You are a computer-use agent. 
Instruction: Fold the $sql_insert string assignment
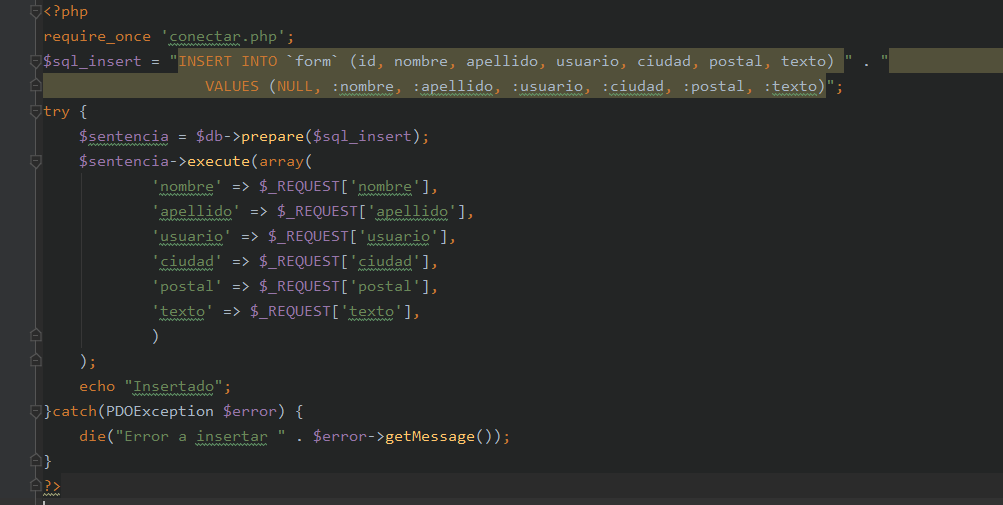(x=35, y=61)
